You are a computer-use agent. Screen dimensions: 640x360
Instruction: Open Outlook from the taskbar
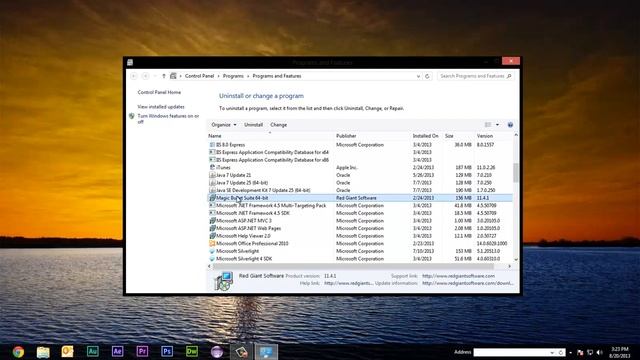(67, 351)
